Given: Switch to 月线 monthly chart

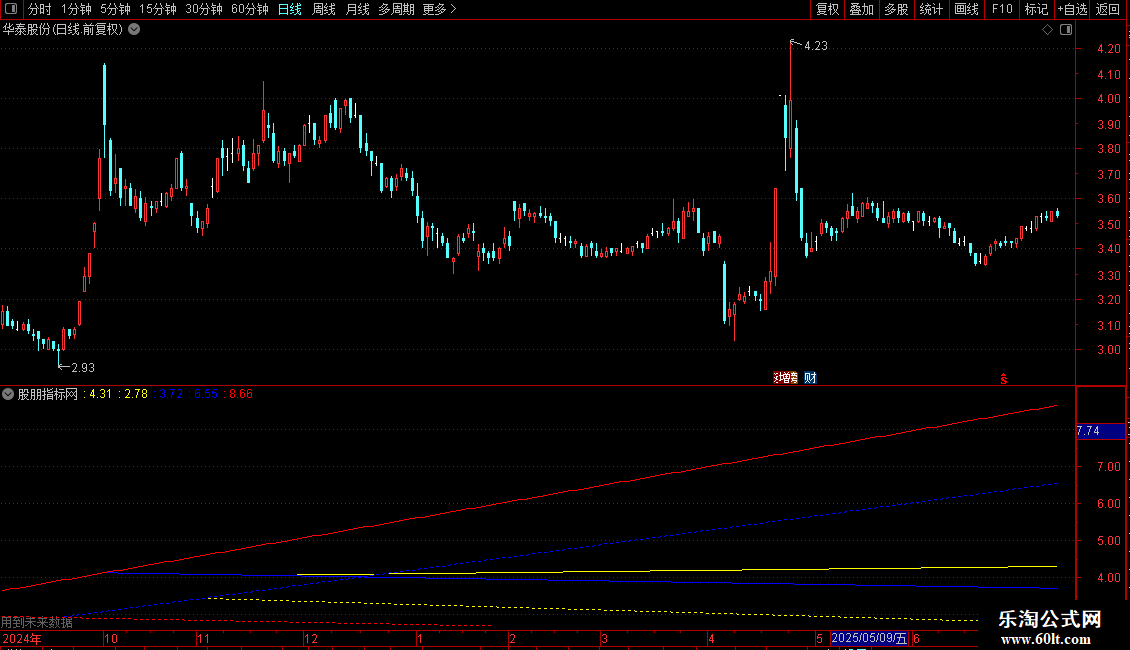Looking at the screenshot, I should pyautogui.click(x=357, y=9).
